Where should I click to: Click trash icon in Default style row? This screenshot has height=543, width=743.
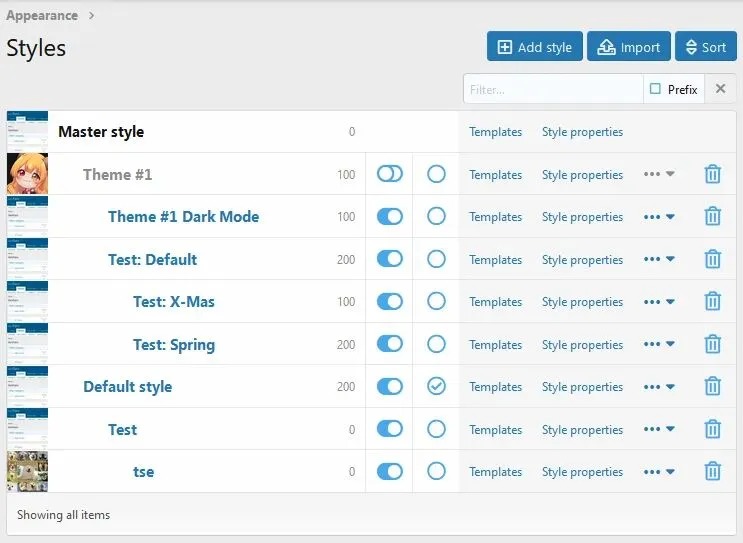(712, 387)
